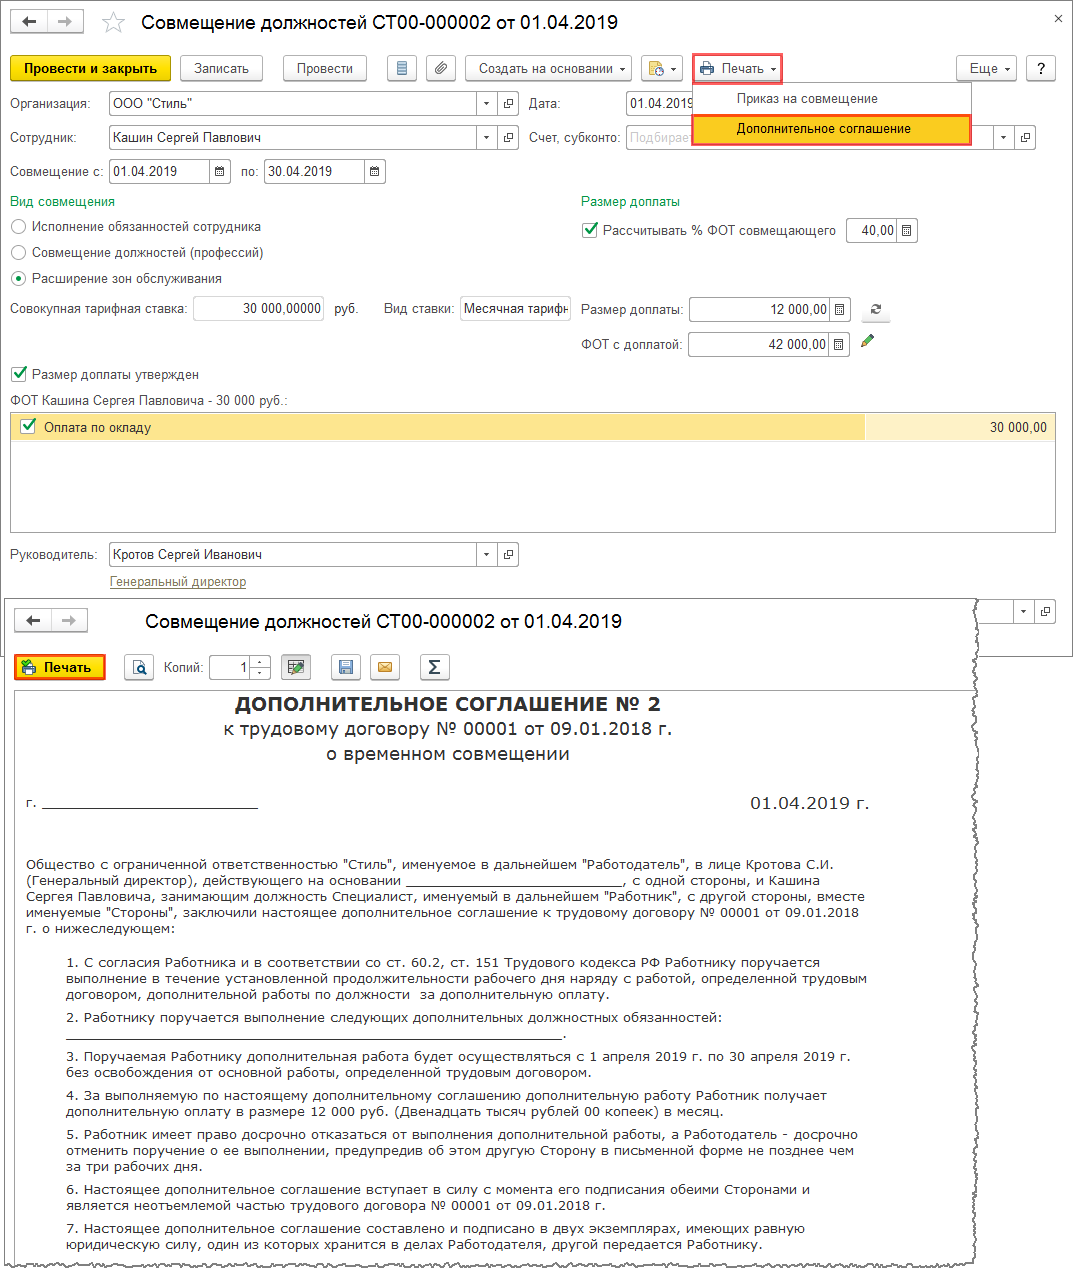Select 'Исполнение обязанностей сотрудника' radio option

pyautogui.click(x=19, y=227)
